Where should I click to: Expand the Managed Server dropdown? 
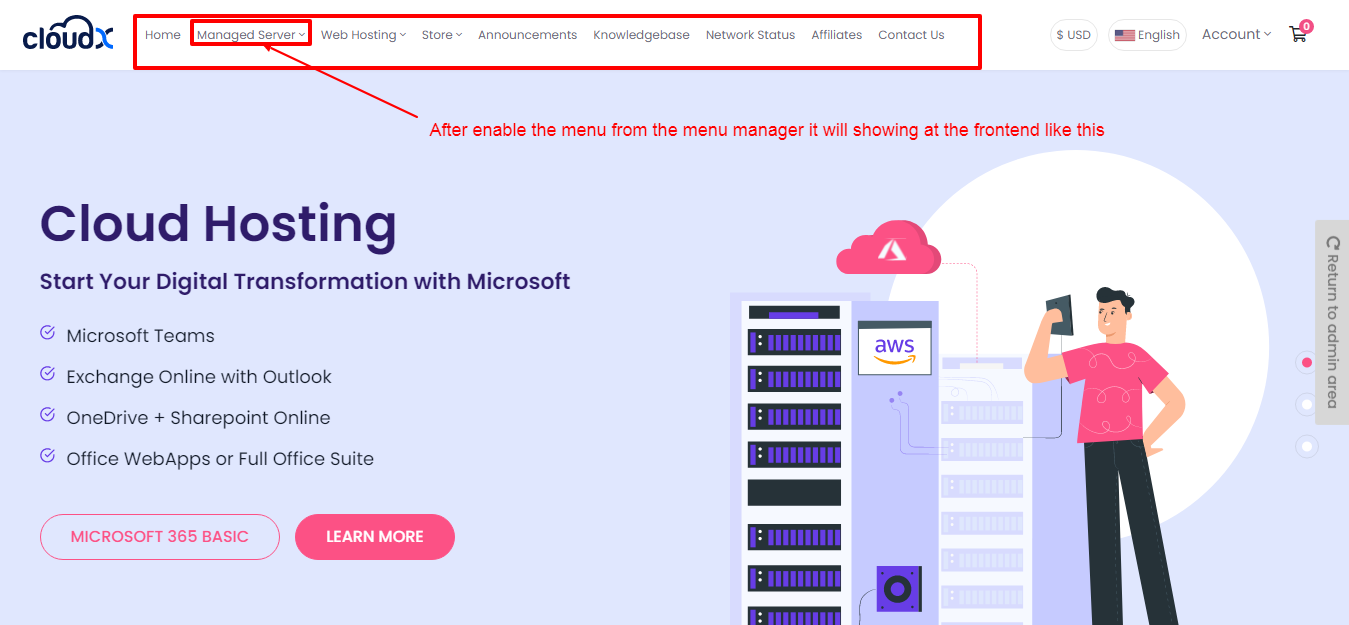[x=250, y=35]
